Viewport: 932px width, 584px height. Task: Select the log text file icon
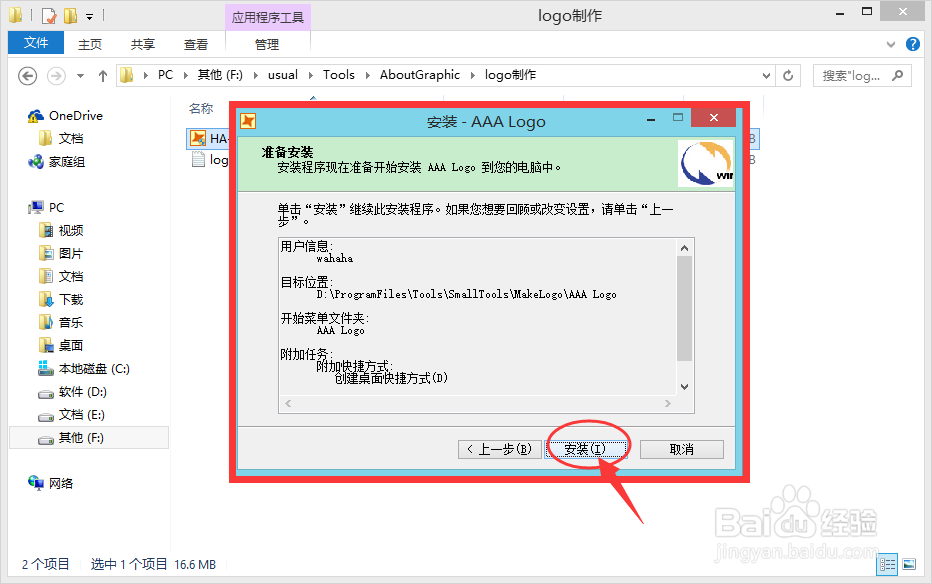coord(198,159)
